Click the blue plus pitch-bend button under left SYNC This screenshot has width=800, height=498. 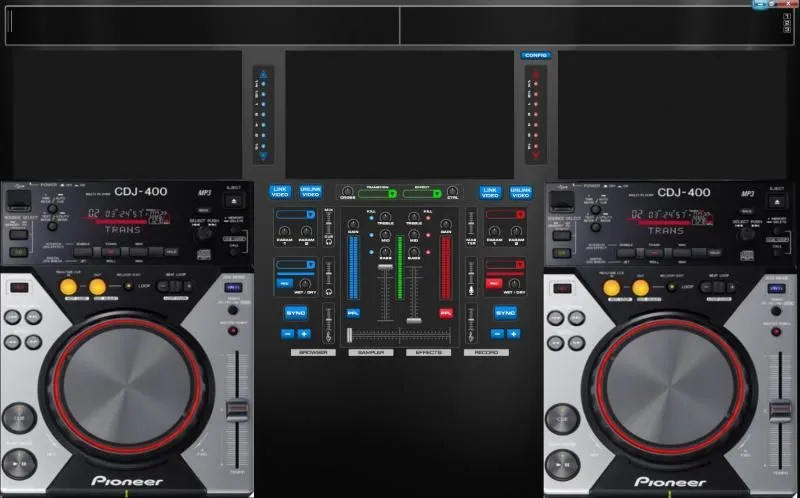304,334
